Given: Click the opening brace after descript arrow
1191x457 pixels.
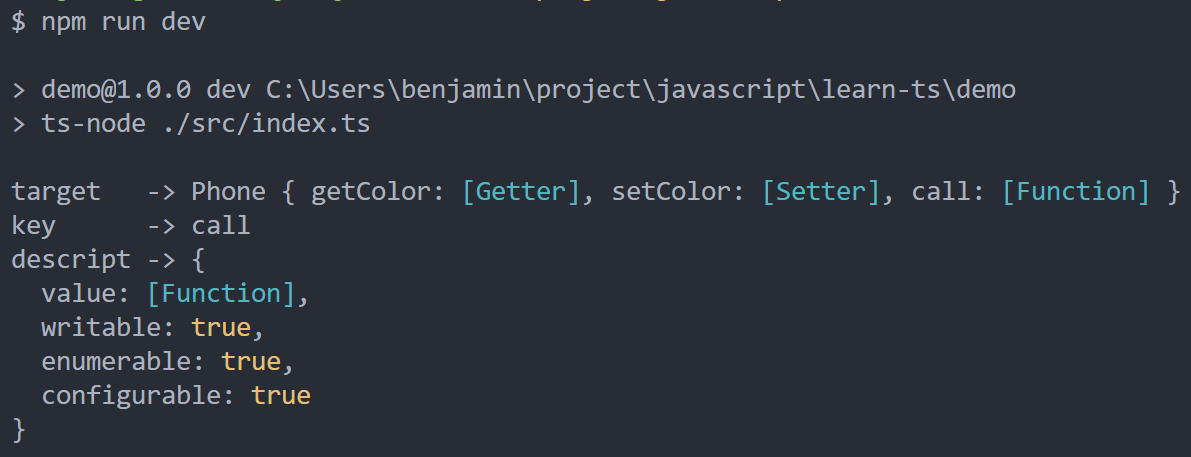Looking at the screenshot, I should coord(198,260).
